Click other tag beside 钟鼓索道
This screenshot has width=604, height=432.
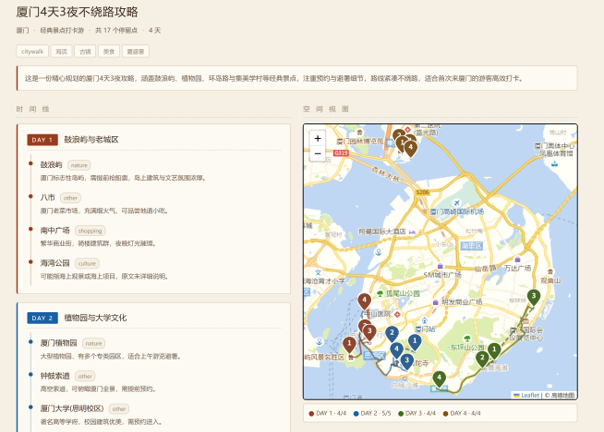coord(85,376)
